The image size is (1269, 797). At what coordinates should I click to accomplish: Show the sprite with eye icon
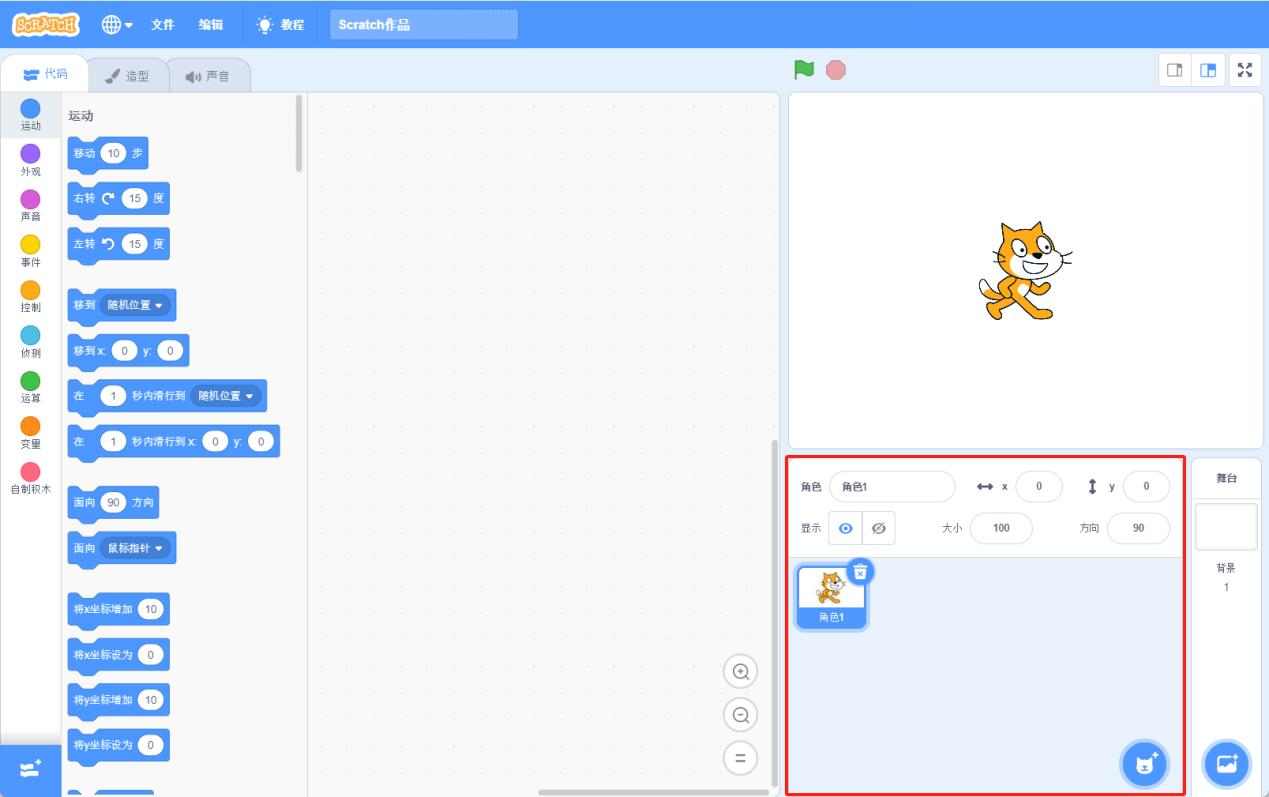click(845, 529)
